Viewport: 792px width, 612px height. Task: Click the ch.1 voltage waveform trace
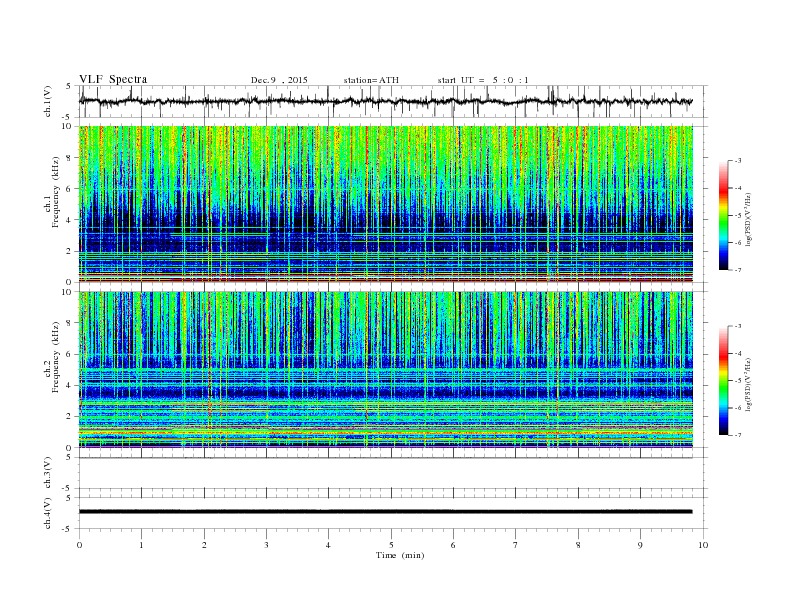point(385,101)
